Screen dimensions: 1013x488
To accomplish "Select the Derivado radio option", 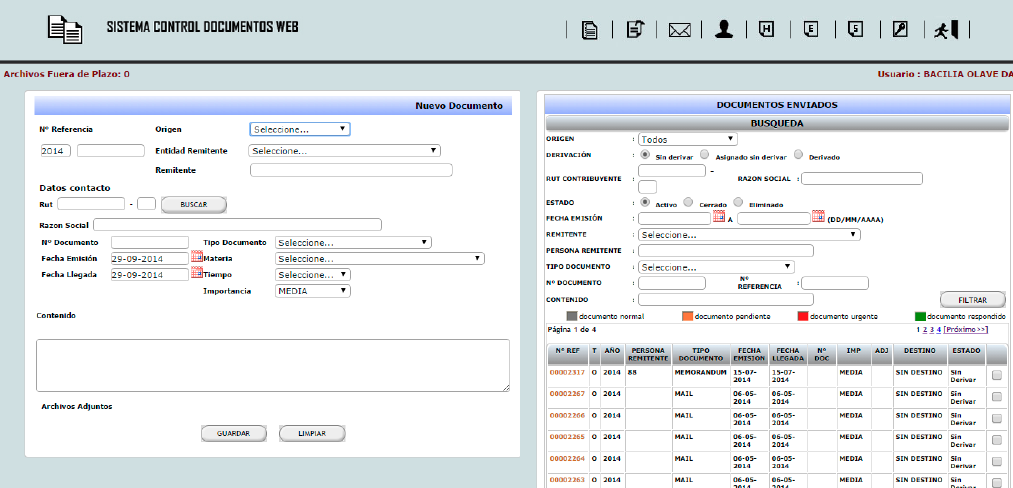I will pyautogui.click(x=799, y=155).
